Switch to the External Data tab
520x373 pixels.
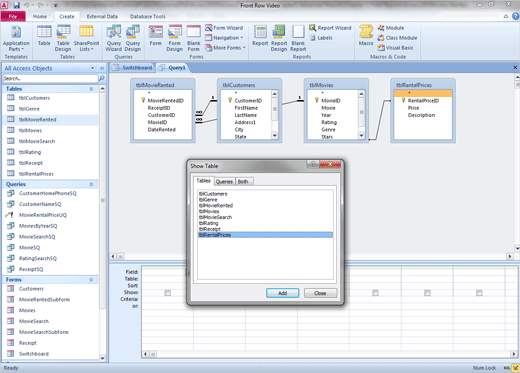point(102,16)
